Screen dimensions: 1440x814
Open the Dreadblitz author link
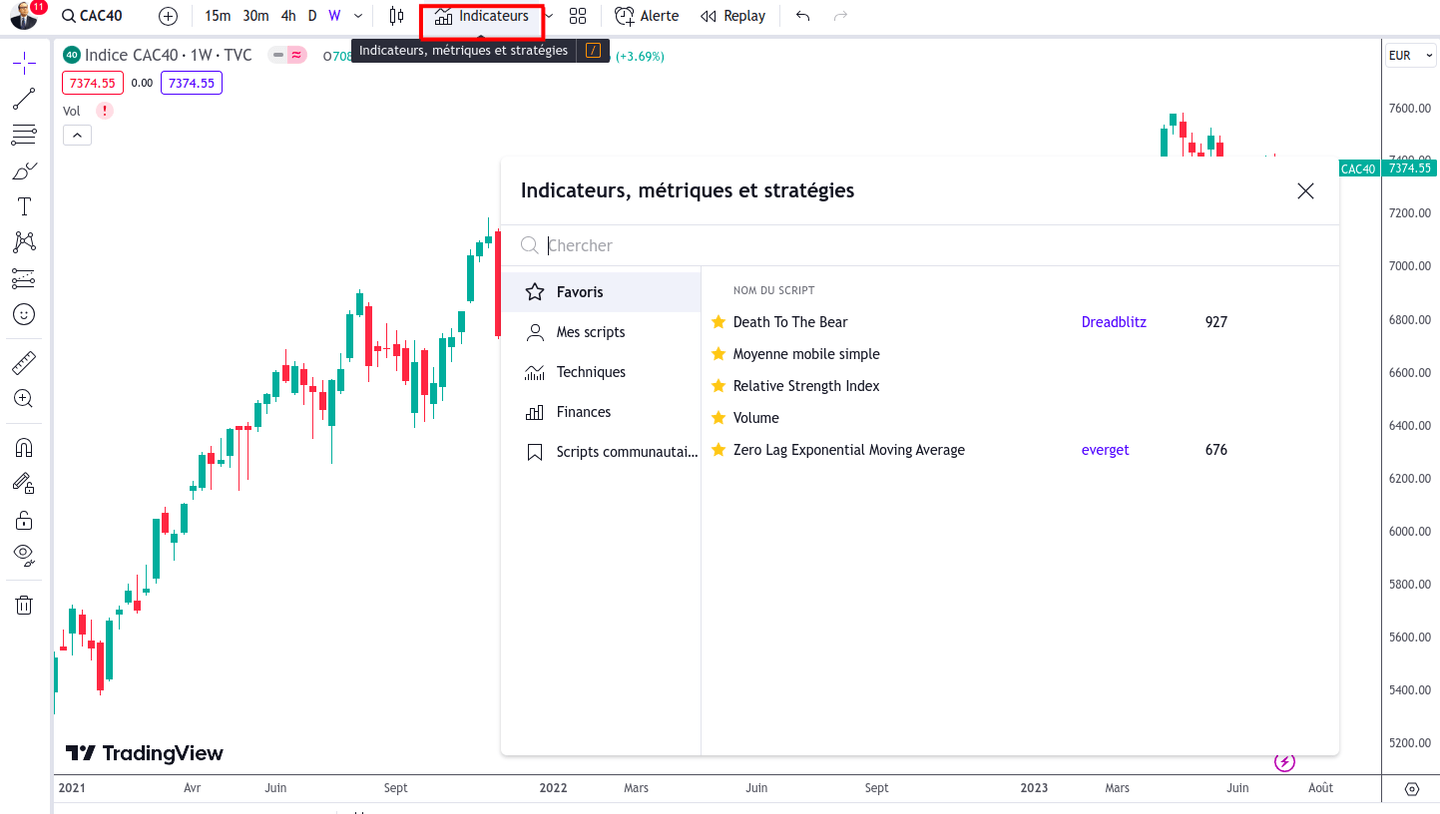1114,322
